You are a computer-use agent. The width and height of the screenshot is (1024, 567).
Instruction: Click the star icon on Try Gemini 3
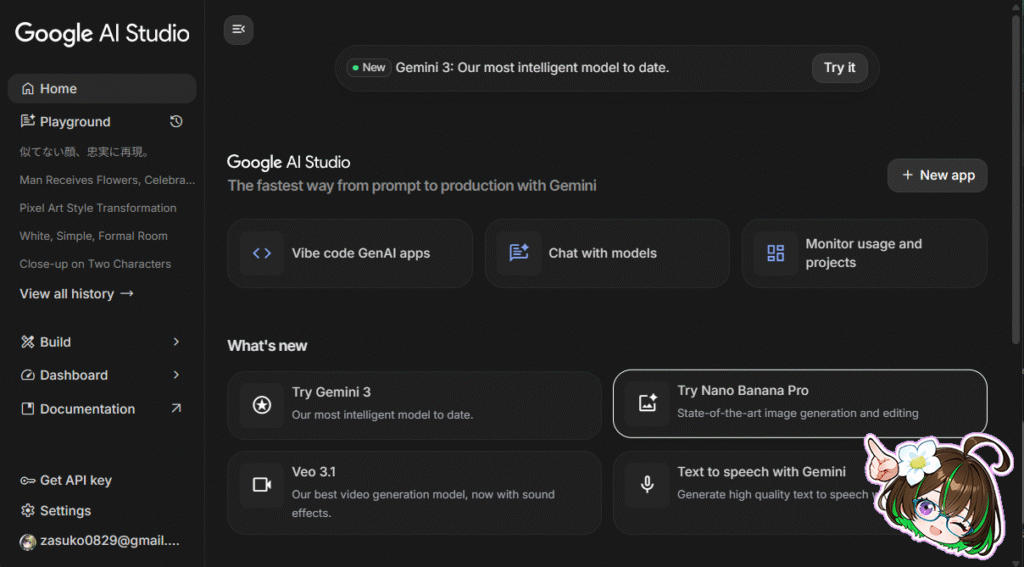pos(262,405)
